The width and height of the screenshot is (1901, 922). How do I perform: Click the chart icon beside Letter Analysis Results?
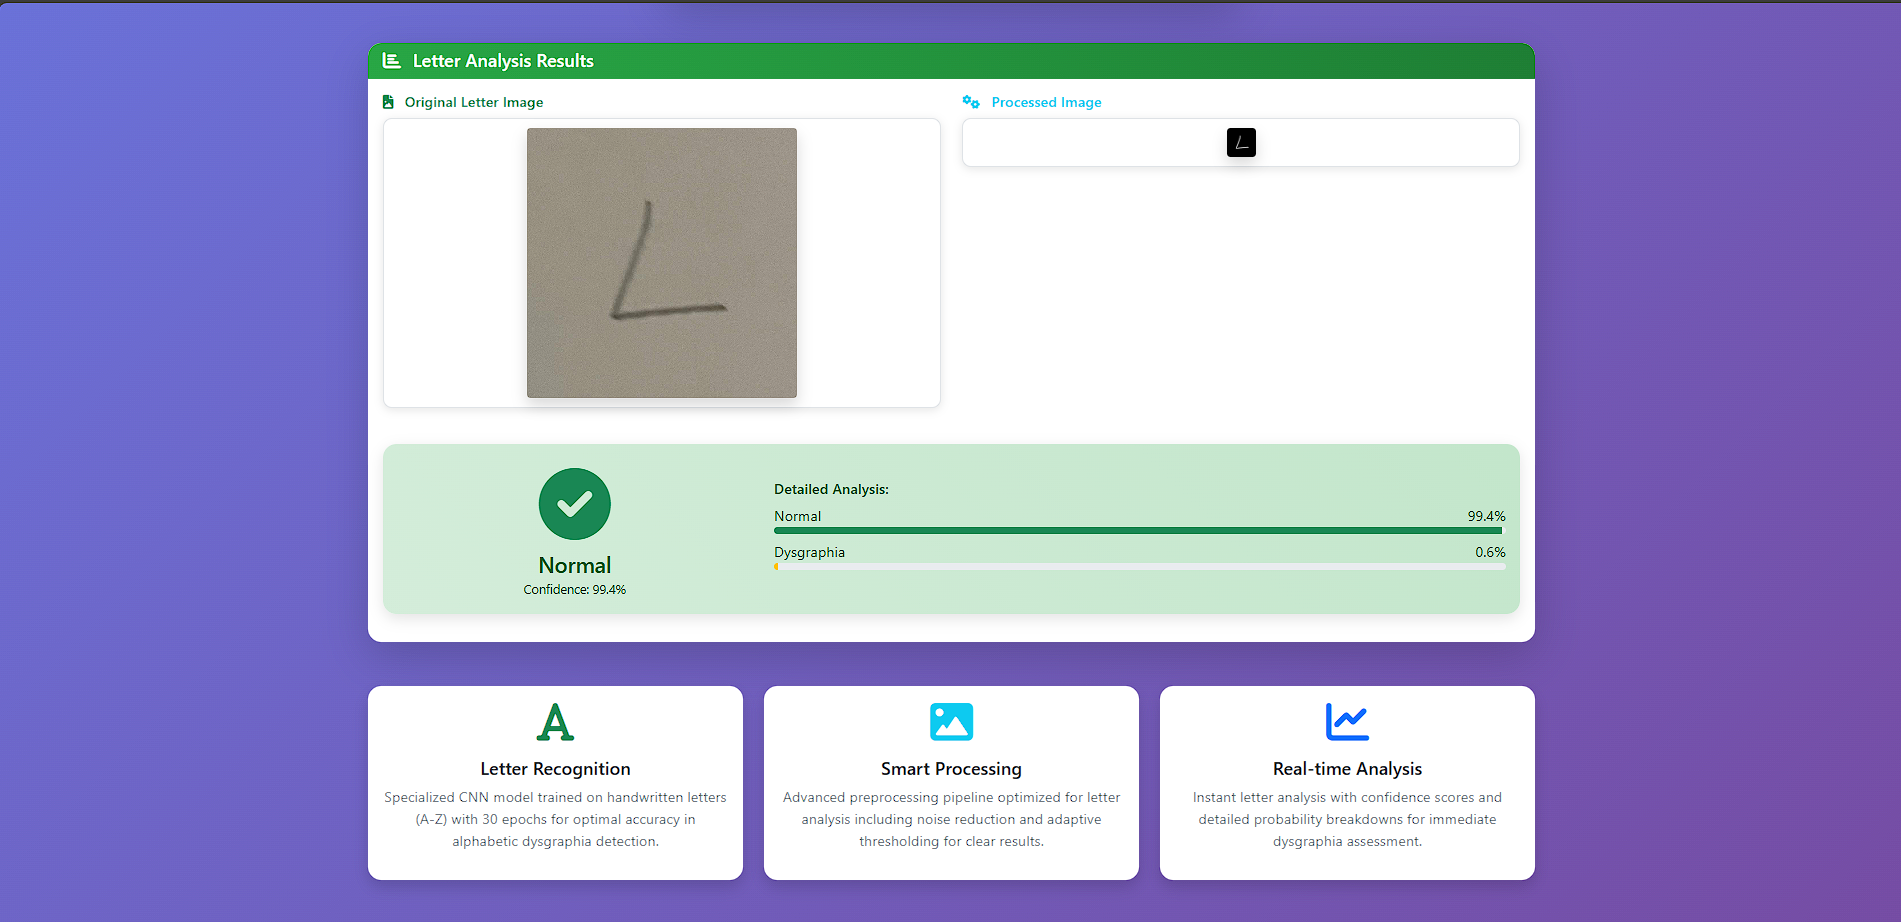[392, 61]
